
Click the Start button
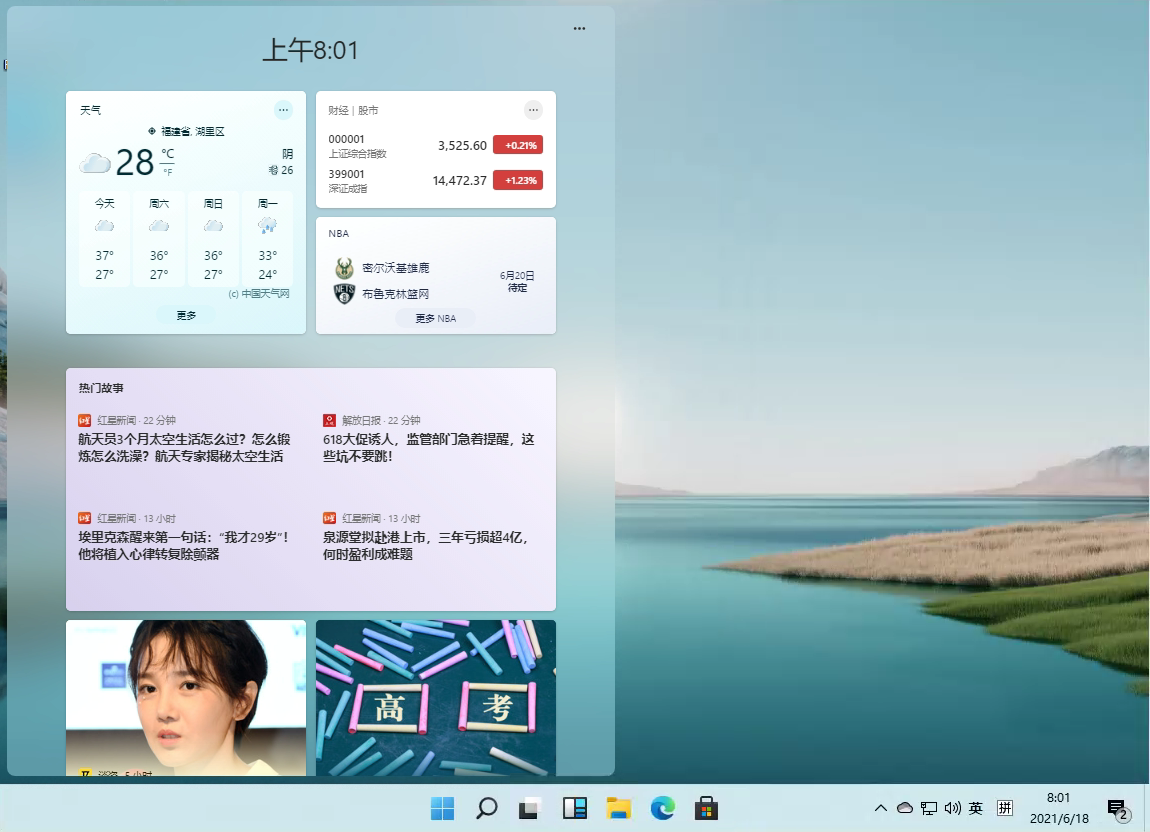[444, 807]
